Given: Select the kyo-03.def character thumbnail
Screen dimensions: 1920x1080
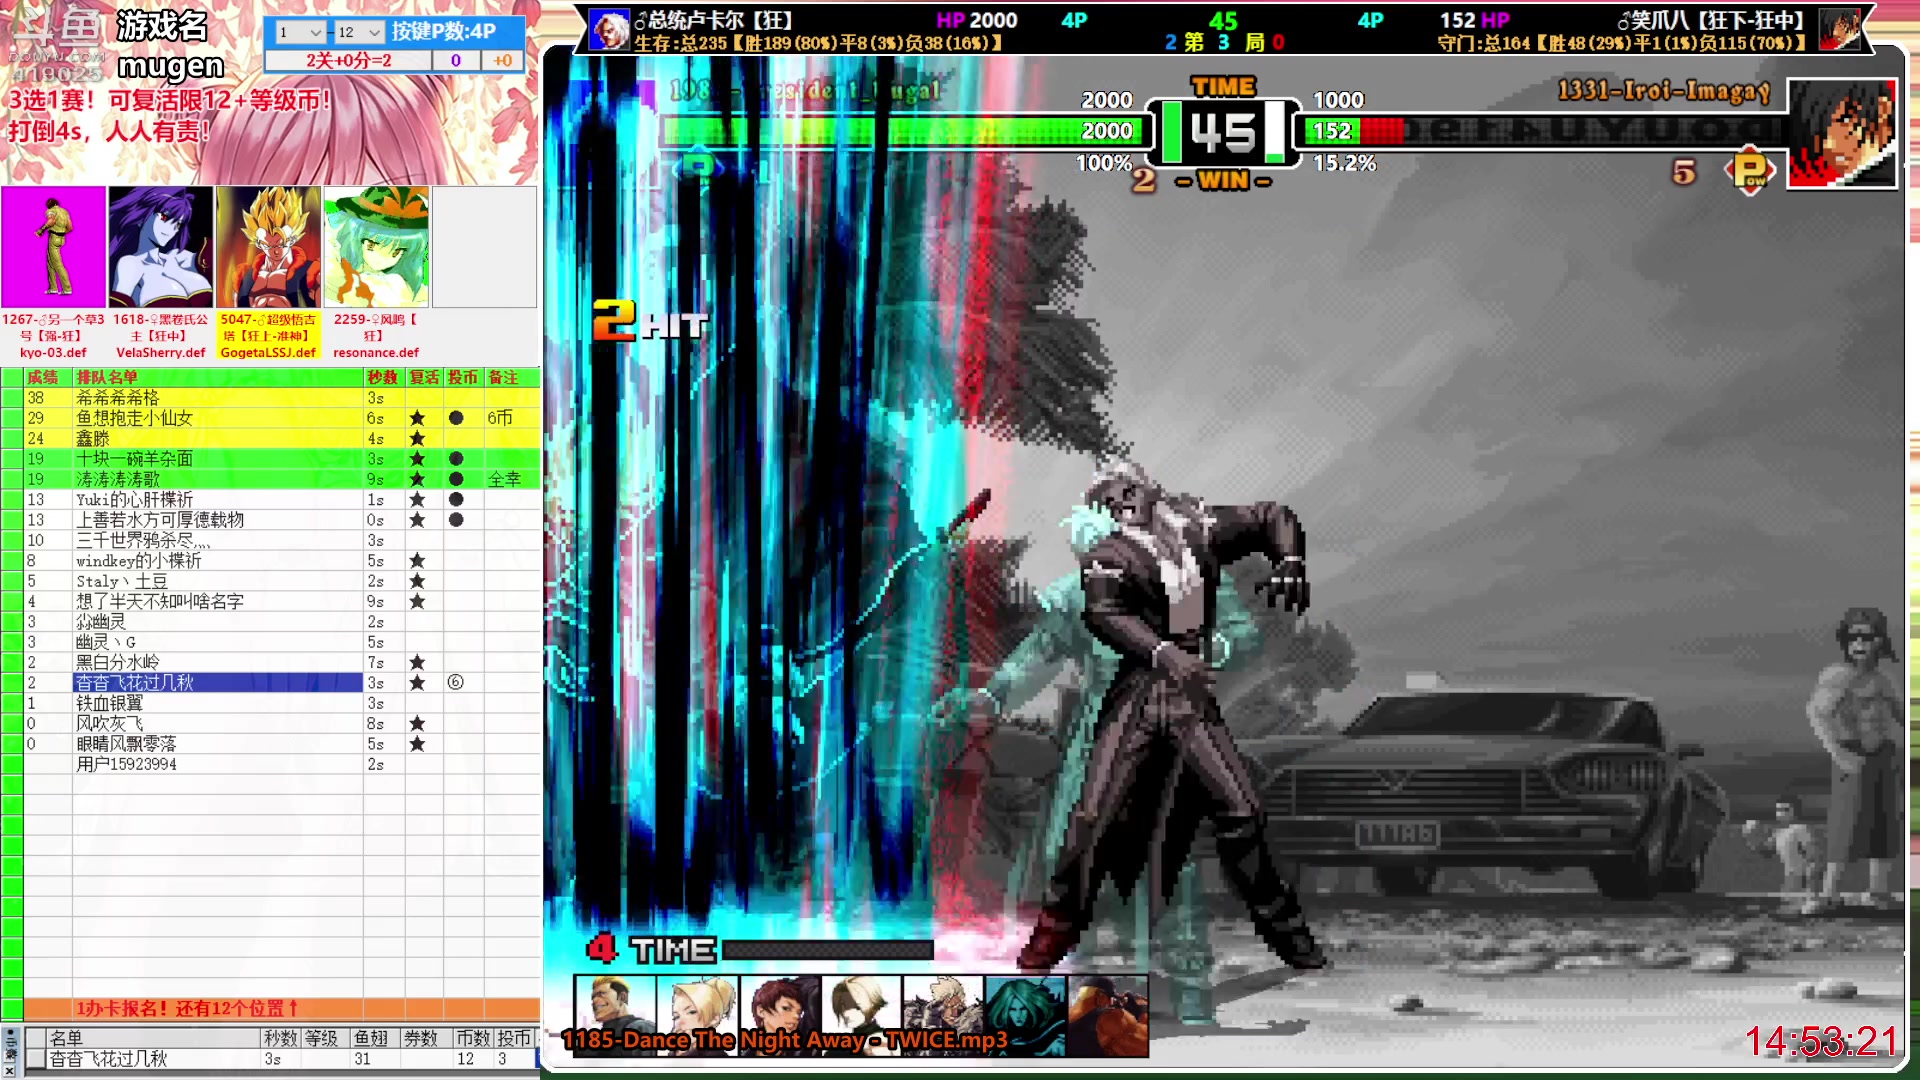Looking at the screenshot, I should (53, 247).
